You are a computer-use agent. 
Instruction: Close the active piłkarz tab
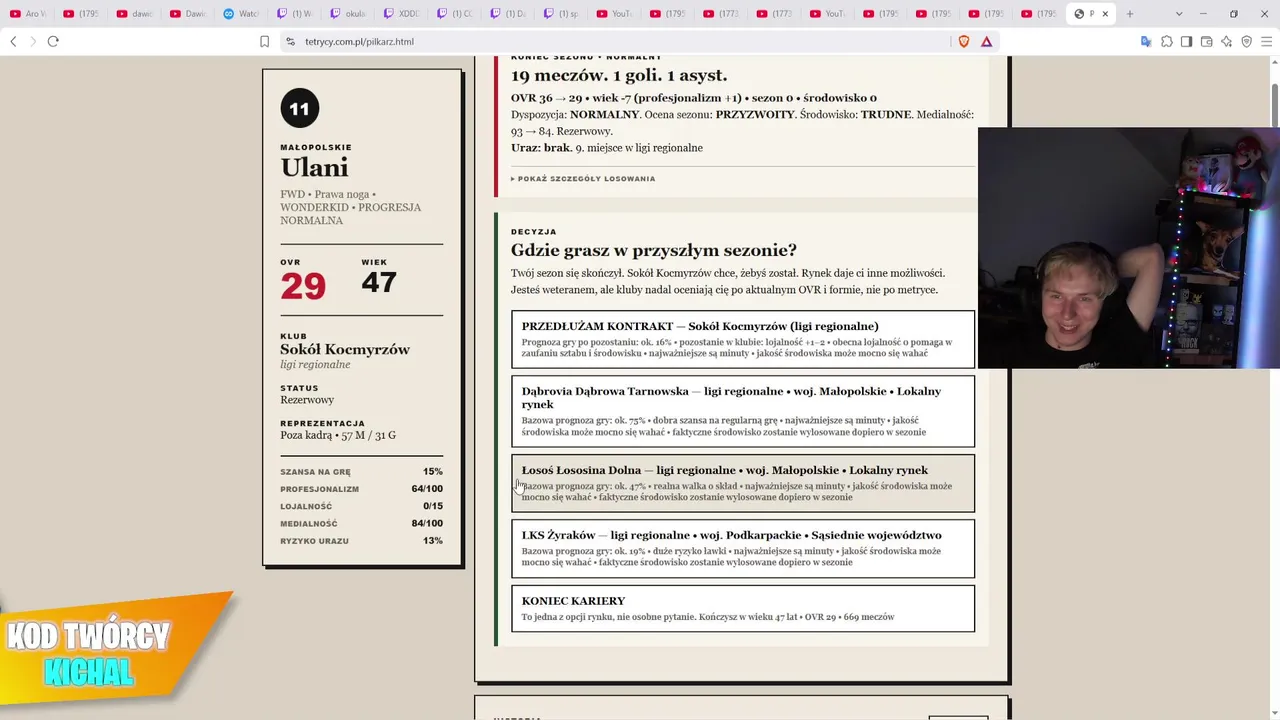1105,14
